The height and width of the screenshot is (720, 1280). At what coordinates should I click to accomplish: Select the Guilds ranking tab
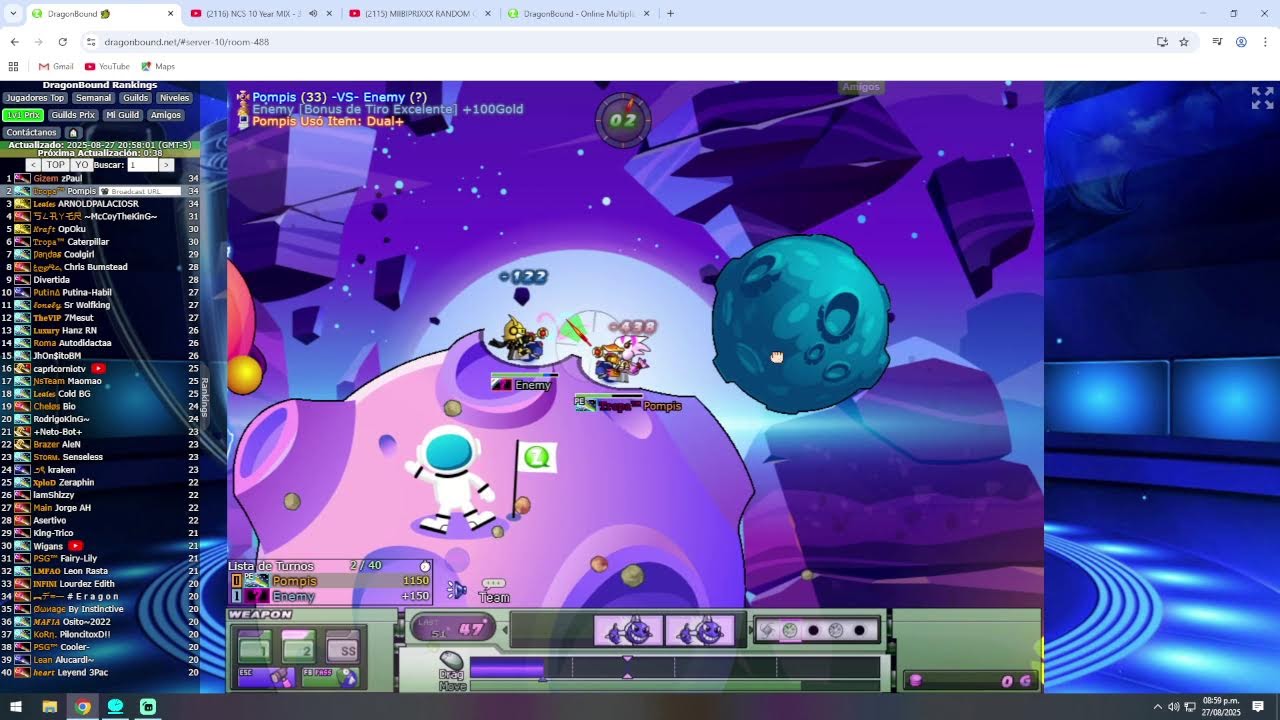point(135,98)
